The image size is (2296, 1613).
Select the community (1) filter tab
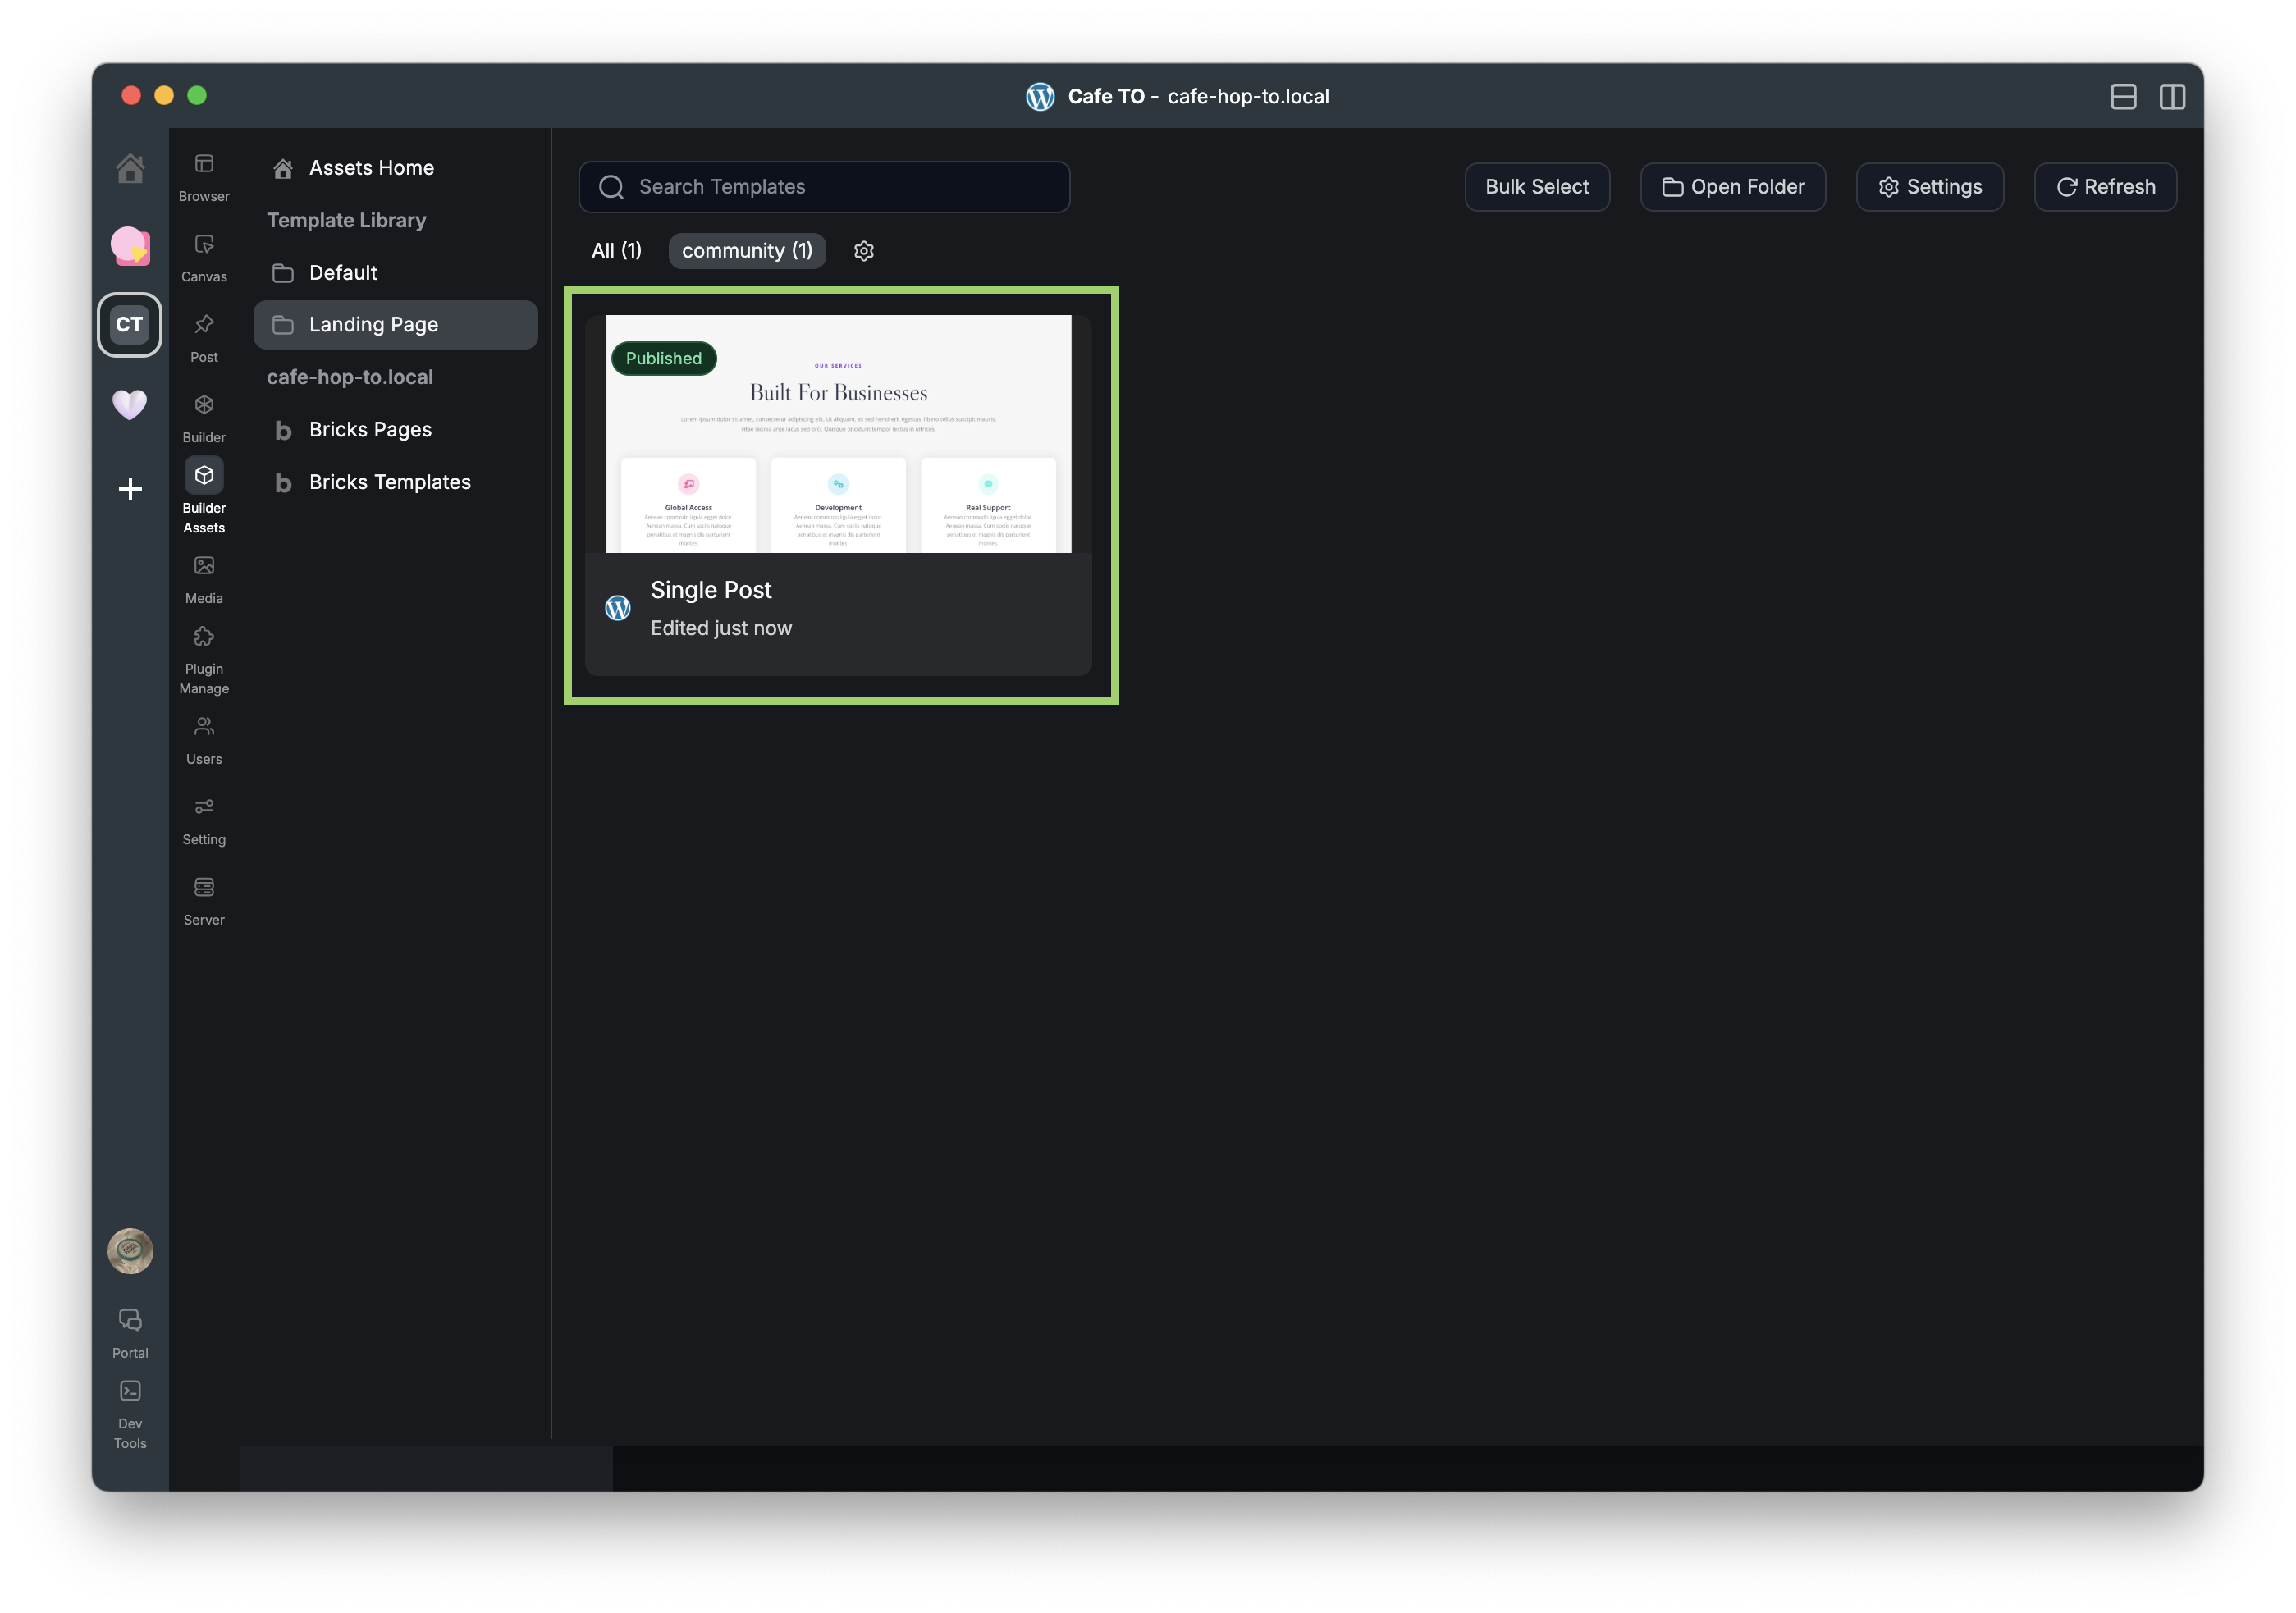(746, 251)
